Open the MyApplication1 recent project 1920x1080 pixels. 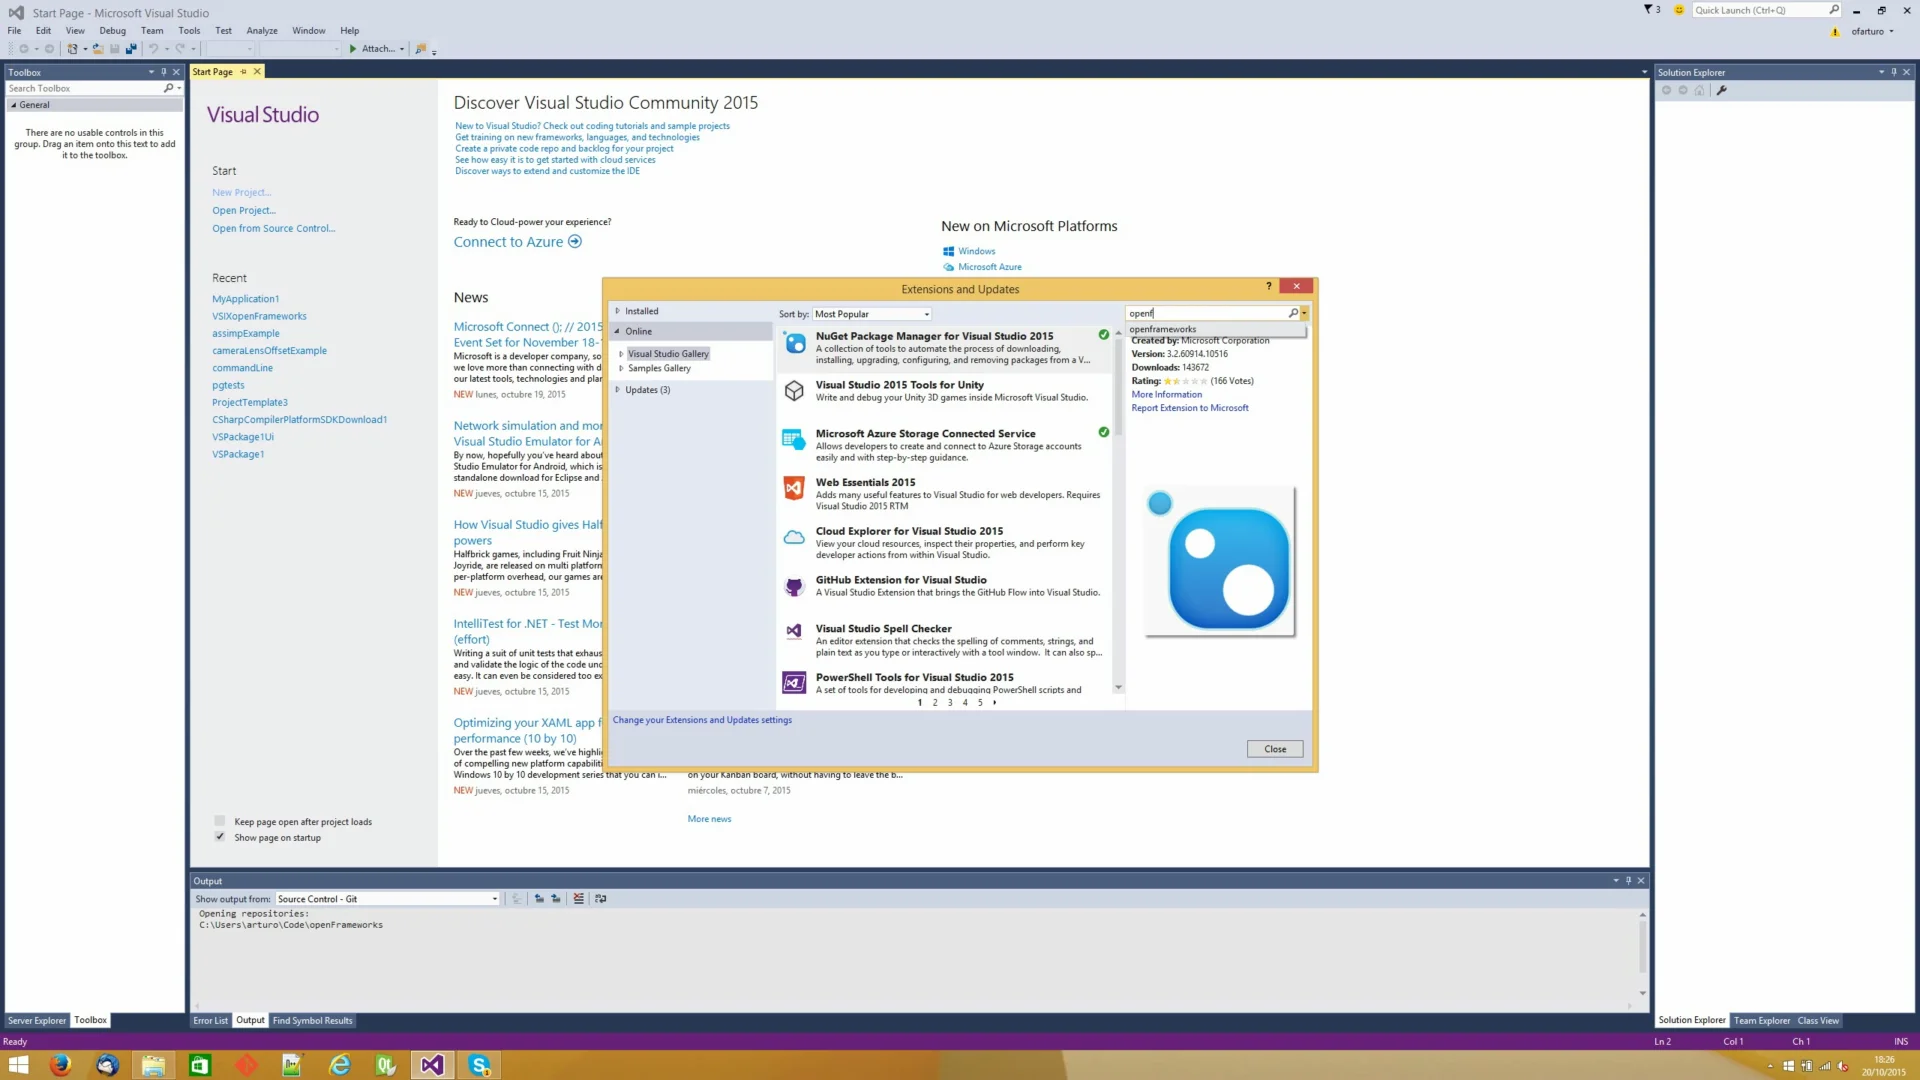(x=246, y=298)
